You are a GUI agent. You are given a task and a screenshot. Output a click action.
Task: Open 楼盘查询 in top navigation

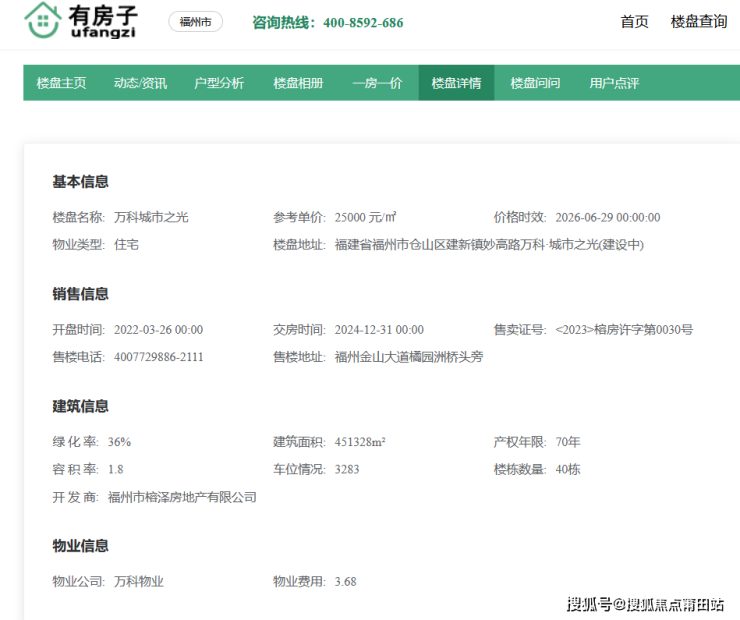(x=699, y=21)
